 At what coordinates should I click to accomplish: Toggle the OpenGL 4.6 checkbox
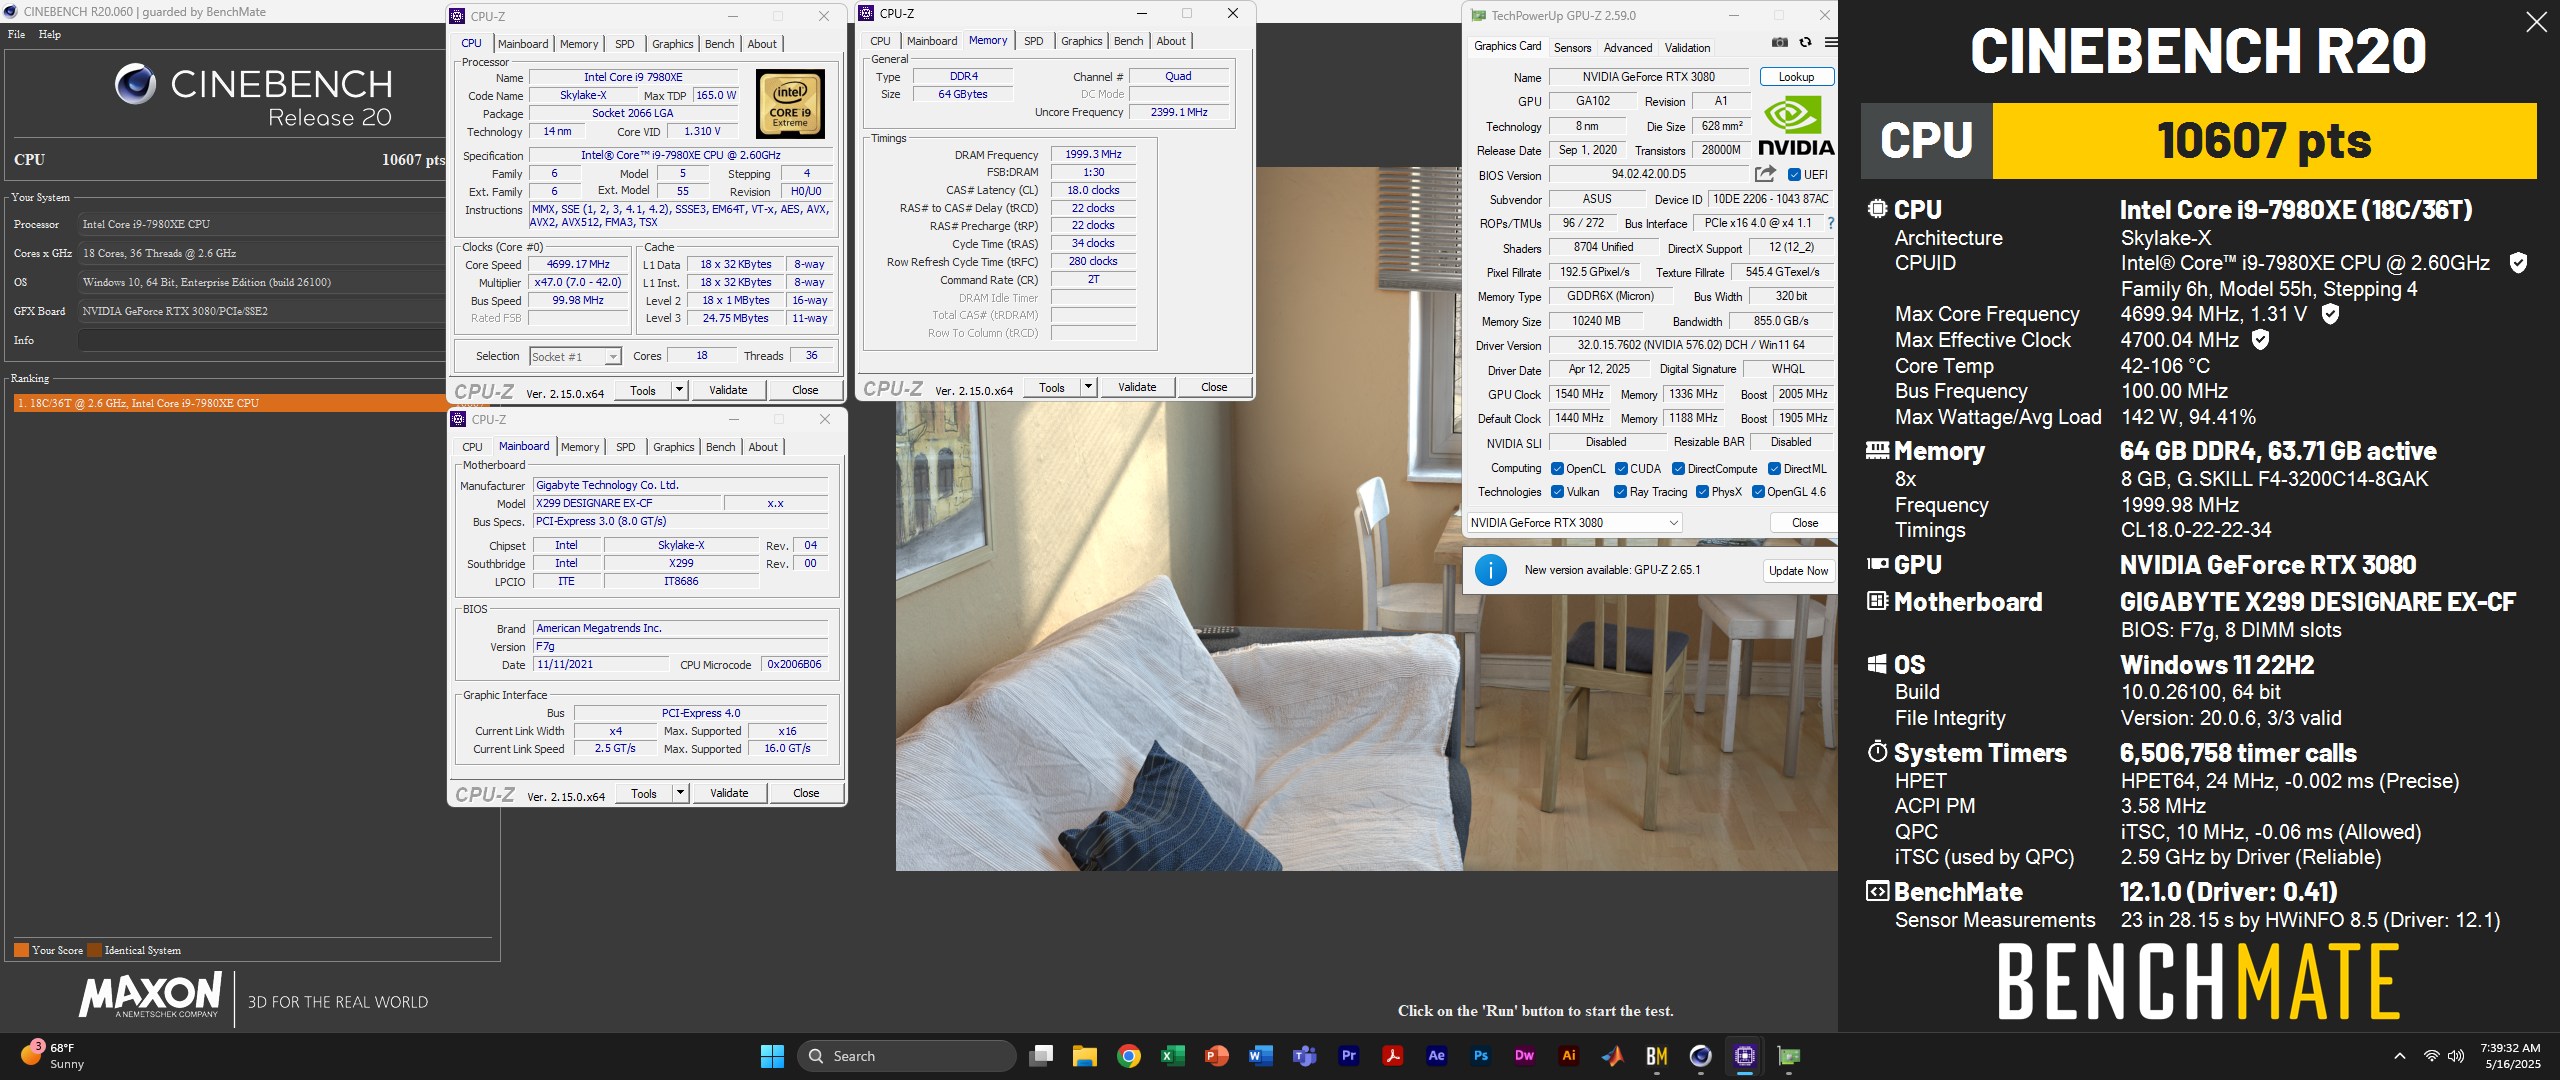[x=1758, y=492]
